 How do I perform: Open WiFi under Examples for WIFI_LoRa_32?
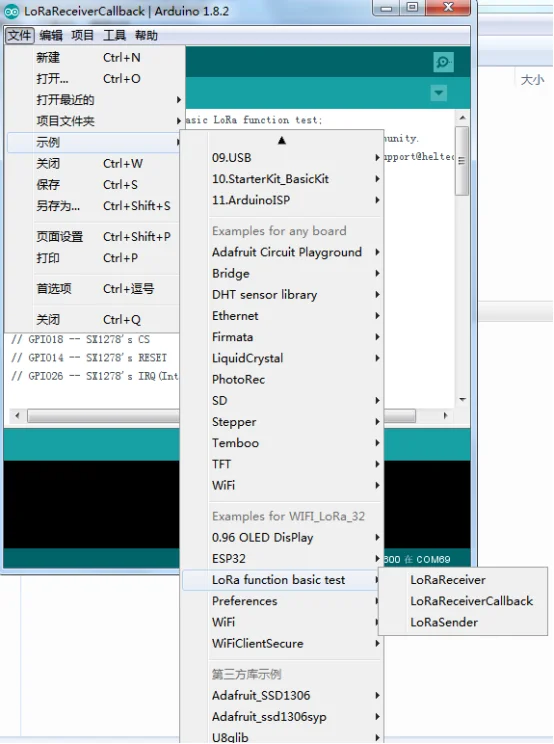point(282,622)
